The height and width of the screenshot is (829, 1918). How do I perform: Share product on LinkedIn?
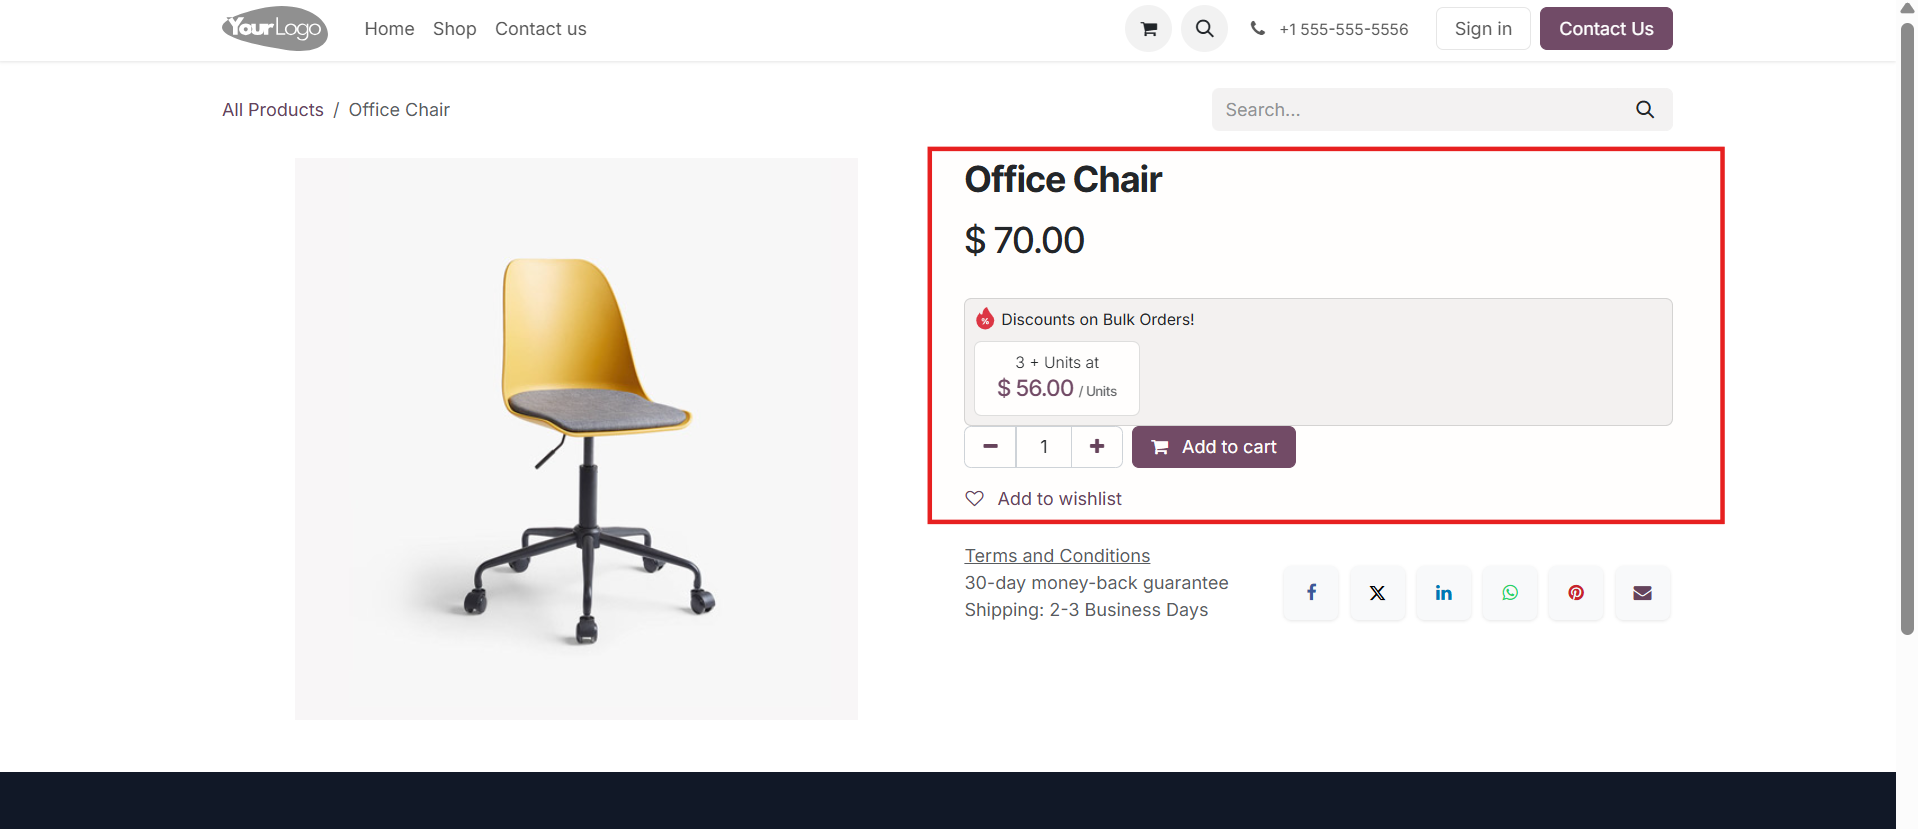1443,593
